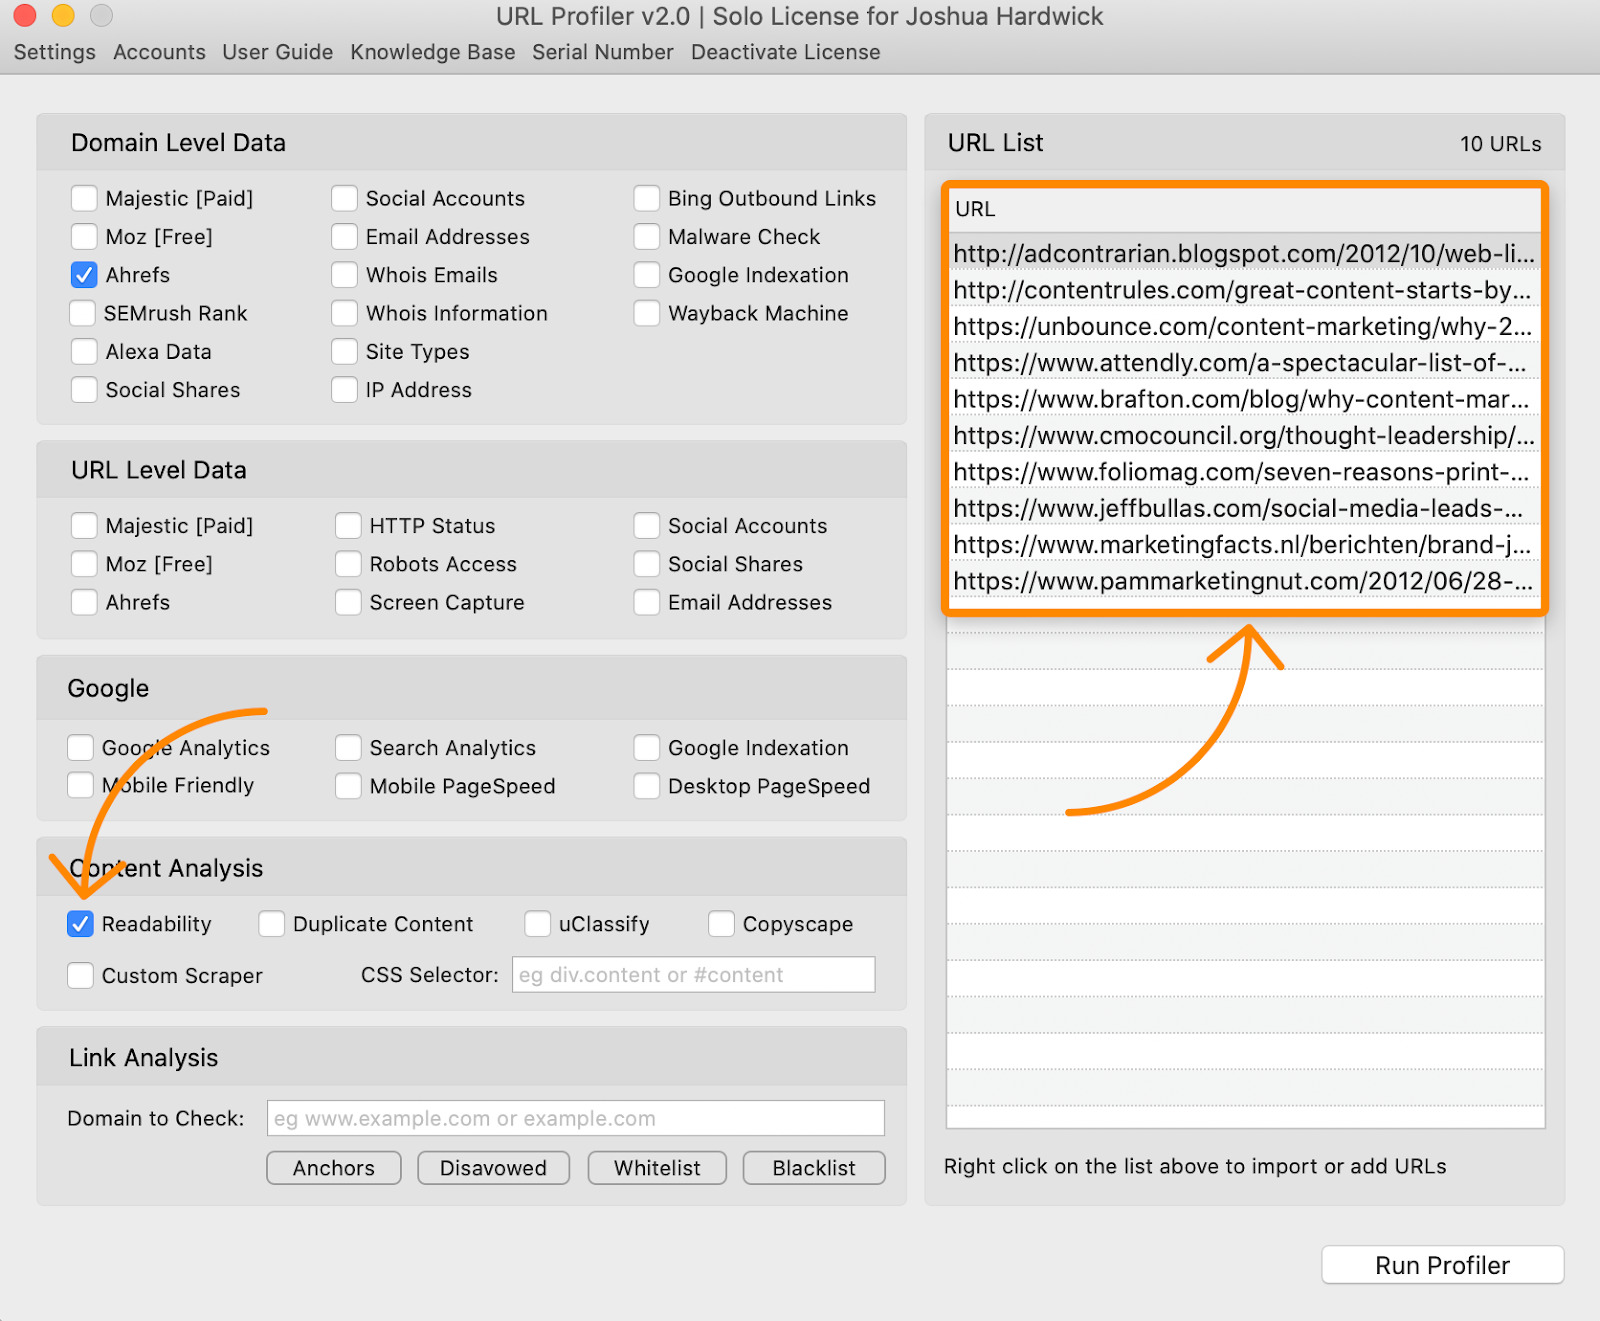
Task: Check Mobile PageSpeed under Google
Action: point(347,786)
